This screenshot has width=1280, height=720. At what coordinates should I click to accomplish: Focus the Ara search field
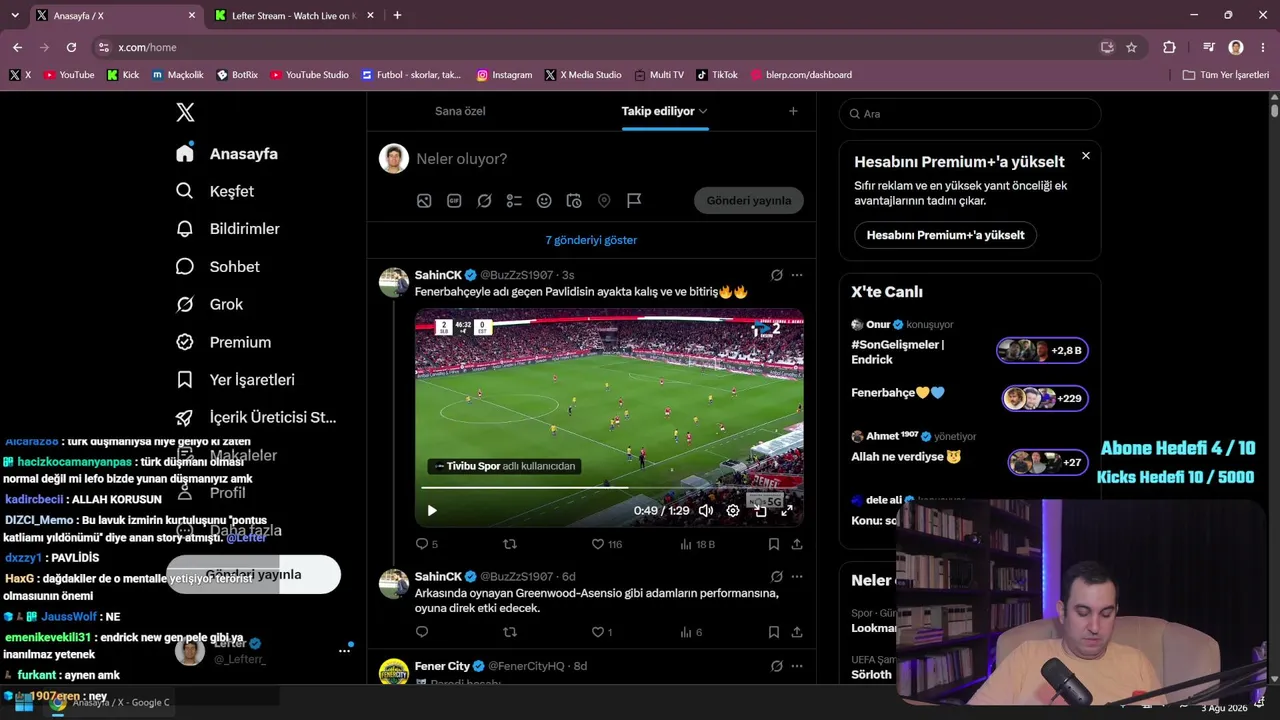pyautogui.click(x=970, y=114)
